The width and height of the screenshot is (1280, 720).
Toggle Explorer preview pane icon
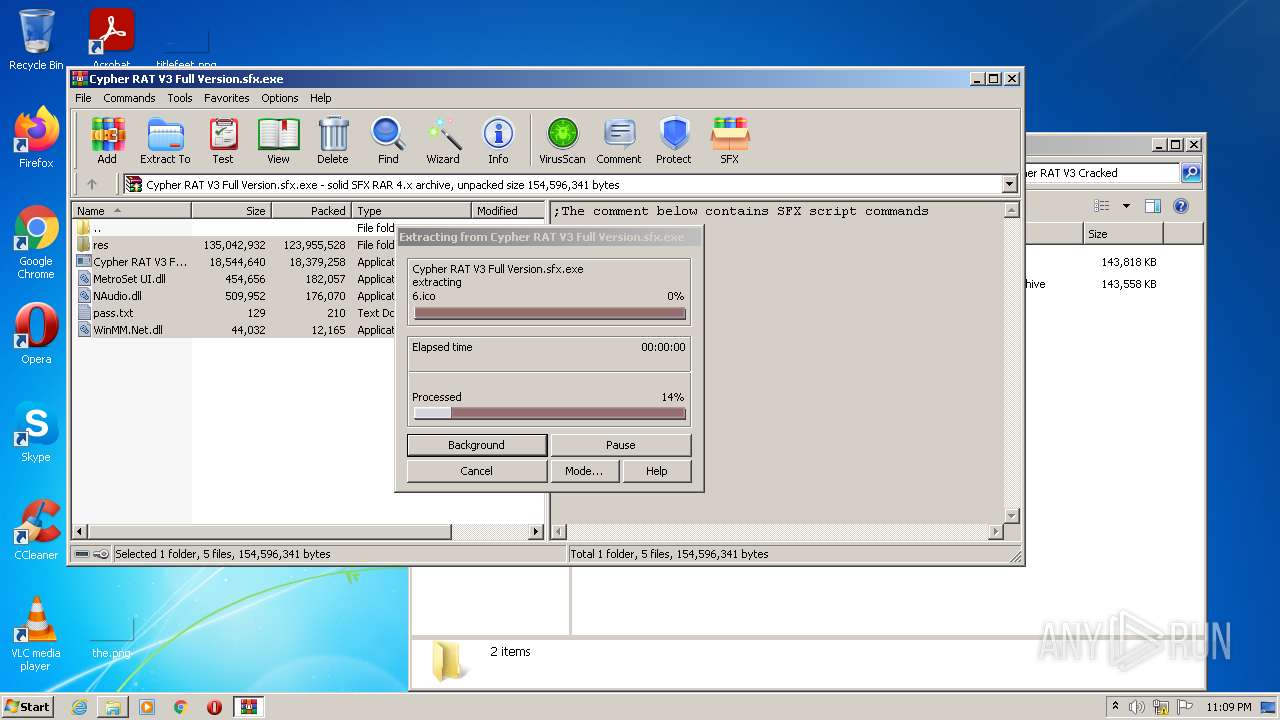pos(1153,206)
